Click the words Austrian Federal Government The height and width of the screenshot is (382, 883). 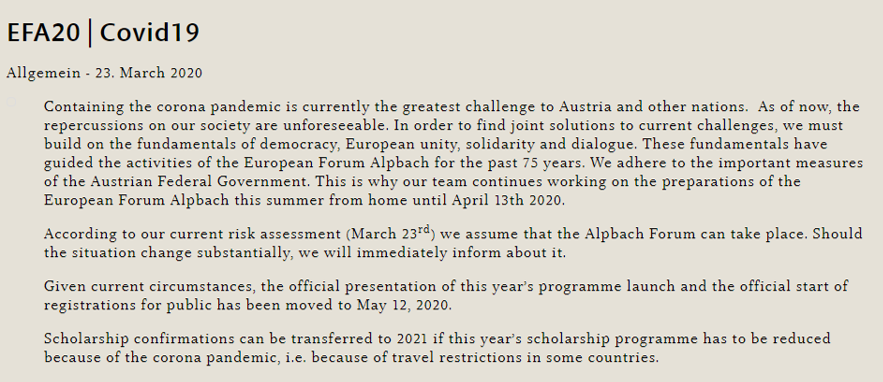184,182
